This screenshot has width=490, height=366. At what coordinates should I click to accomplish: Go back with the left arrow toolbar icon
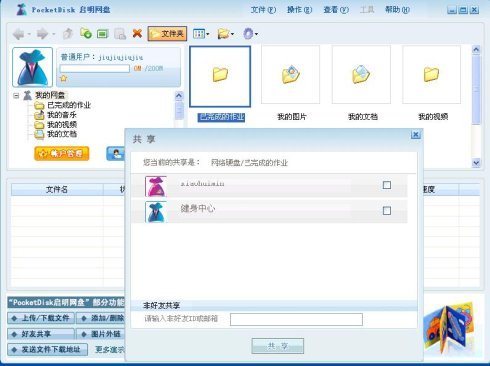click(x=19, y=34)
